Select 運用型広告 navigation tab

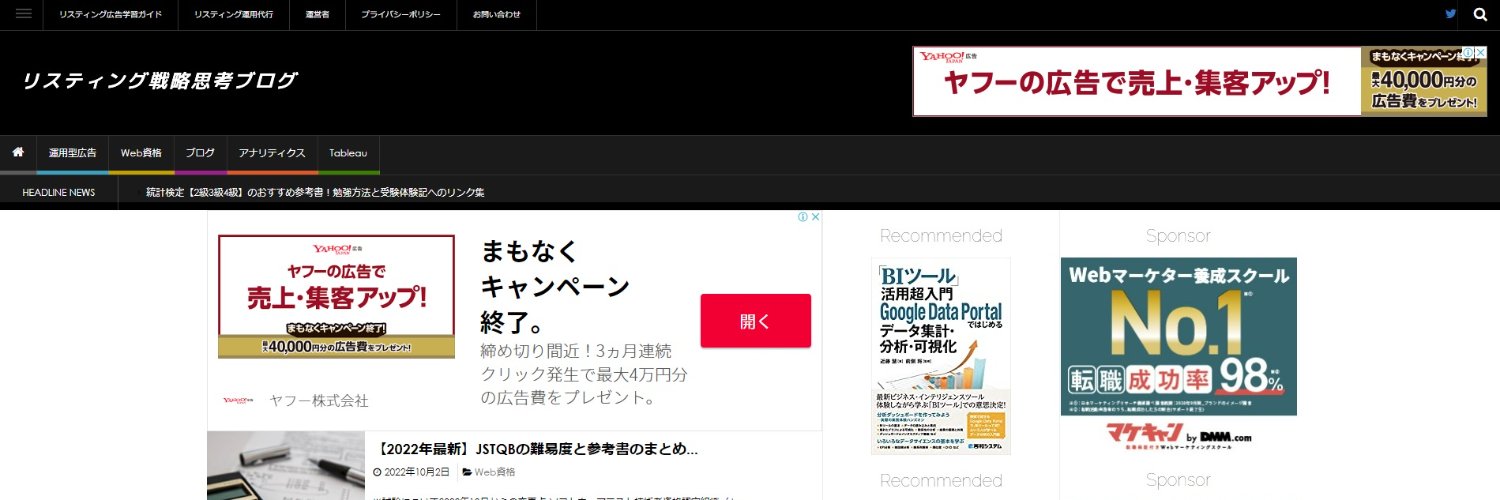73,153
